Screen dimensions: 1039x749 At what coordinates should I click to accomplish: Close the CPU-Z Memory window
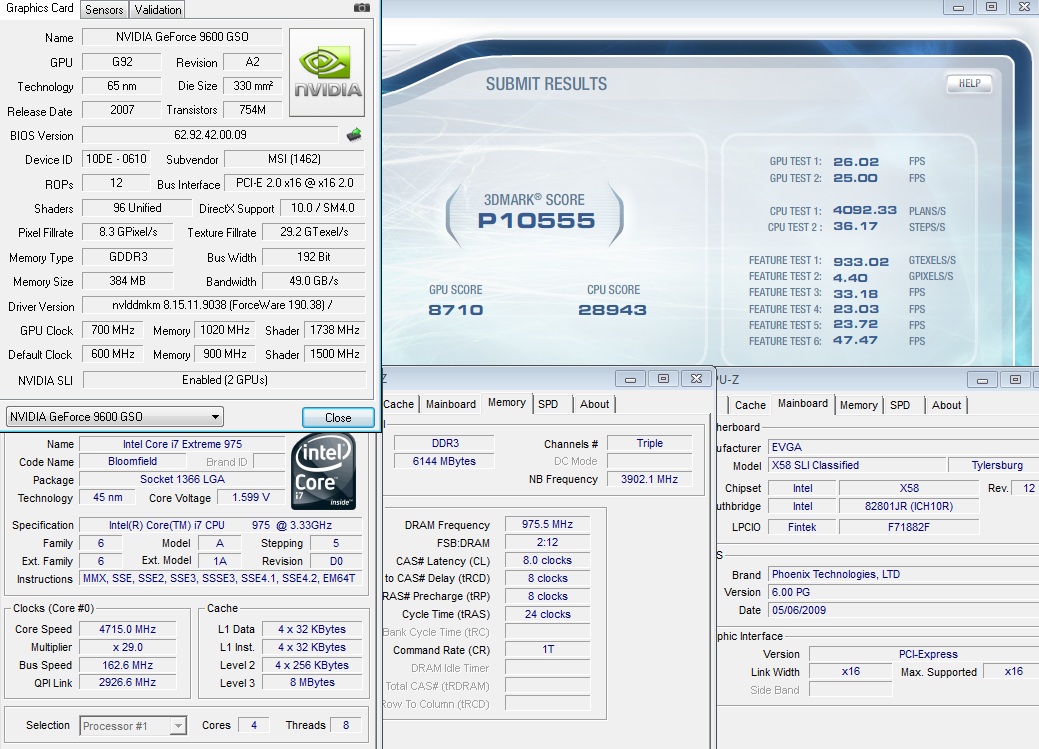[x=696, y=379]
